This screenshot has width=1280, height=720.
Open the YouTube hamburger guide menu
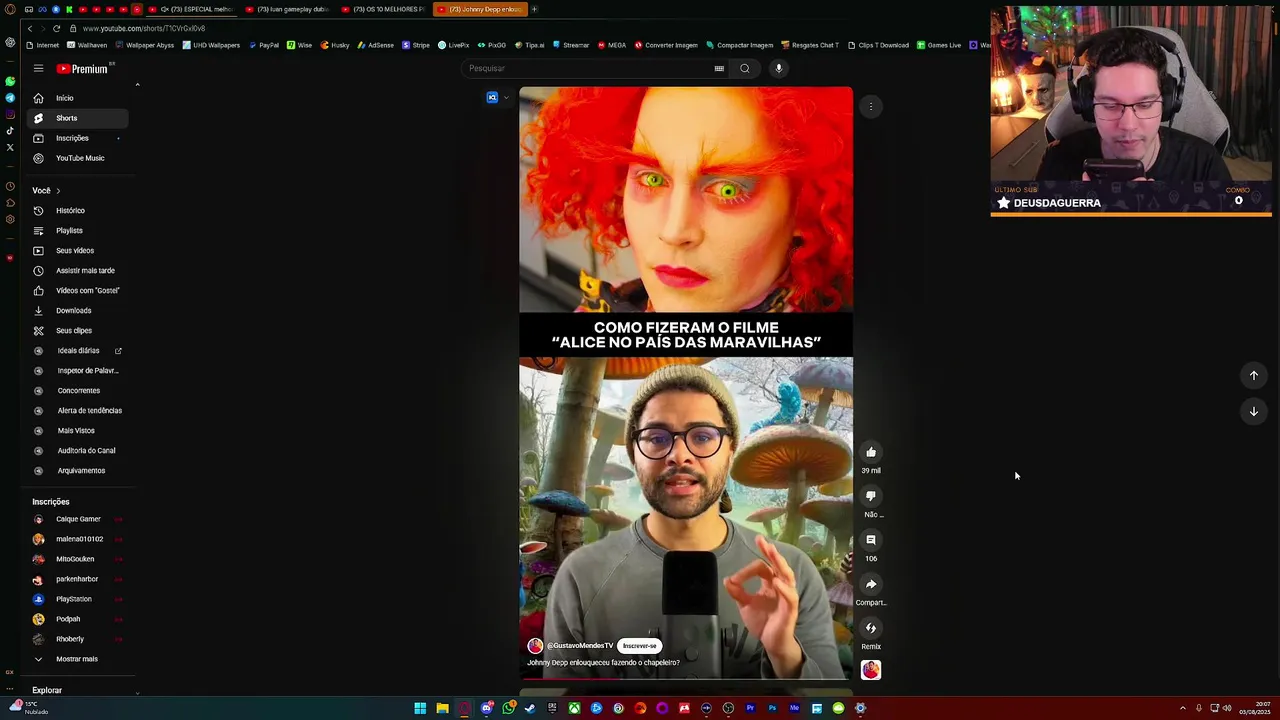pyautogui.click(x=38, y=68)
